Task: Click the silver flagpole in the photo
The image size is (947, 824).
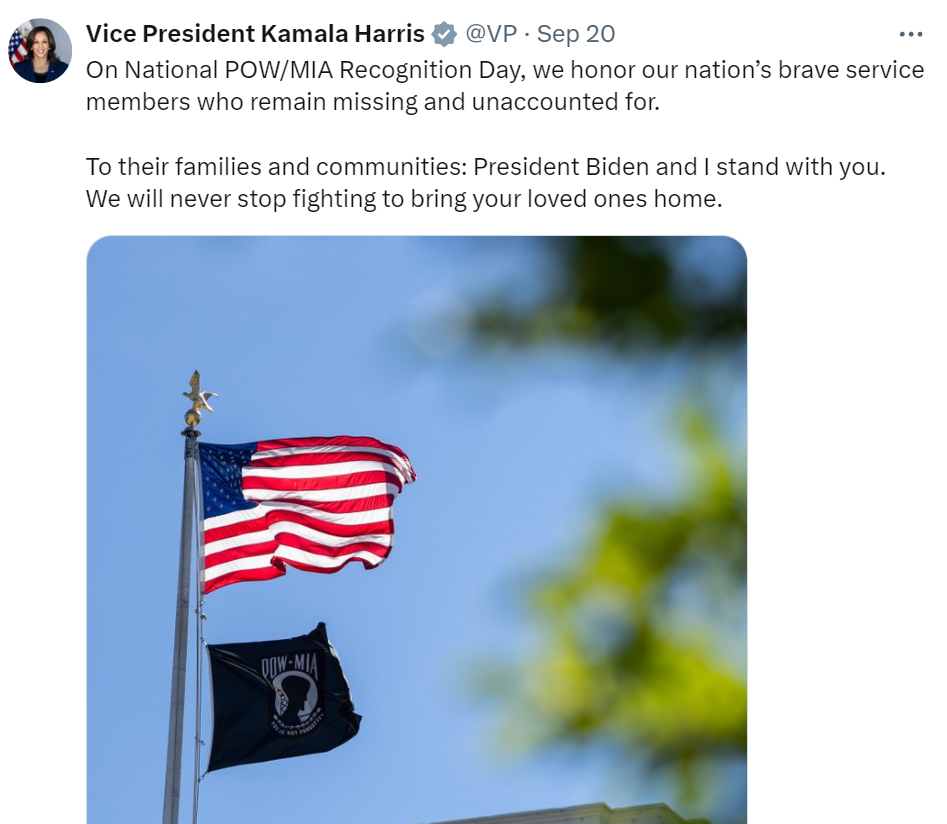Action: (x=181, y=628)
